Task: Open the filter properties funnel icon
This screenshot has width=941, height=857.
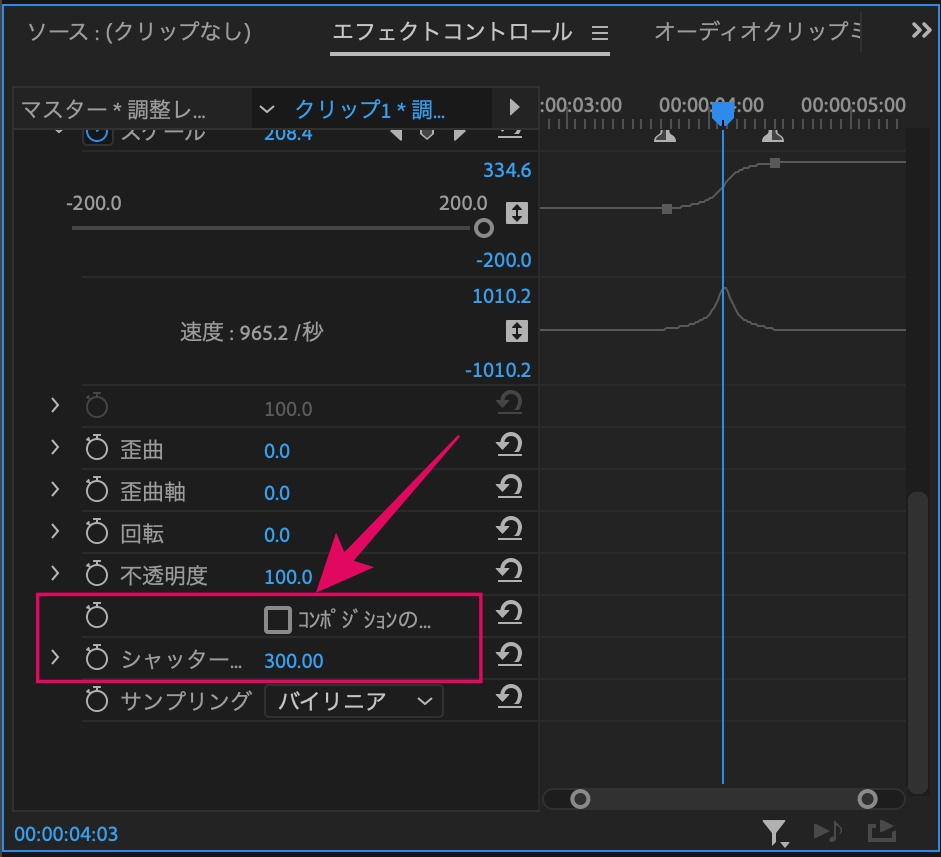Action: tap(775, 833)
